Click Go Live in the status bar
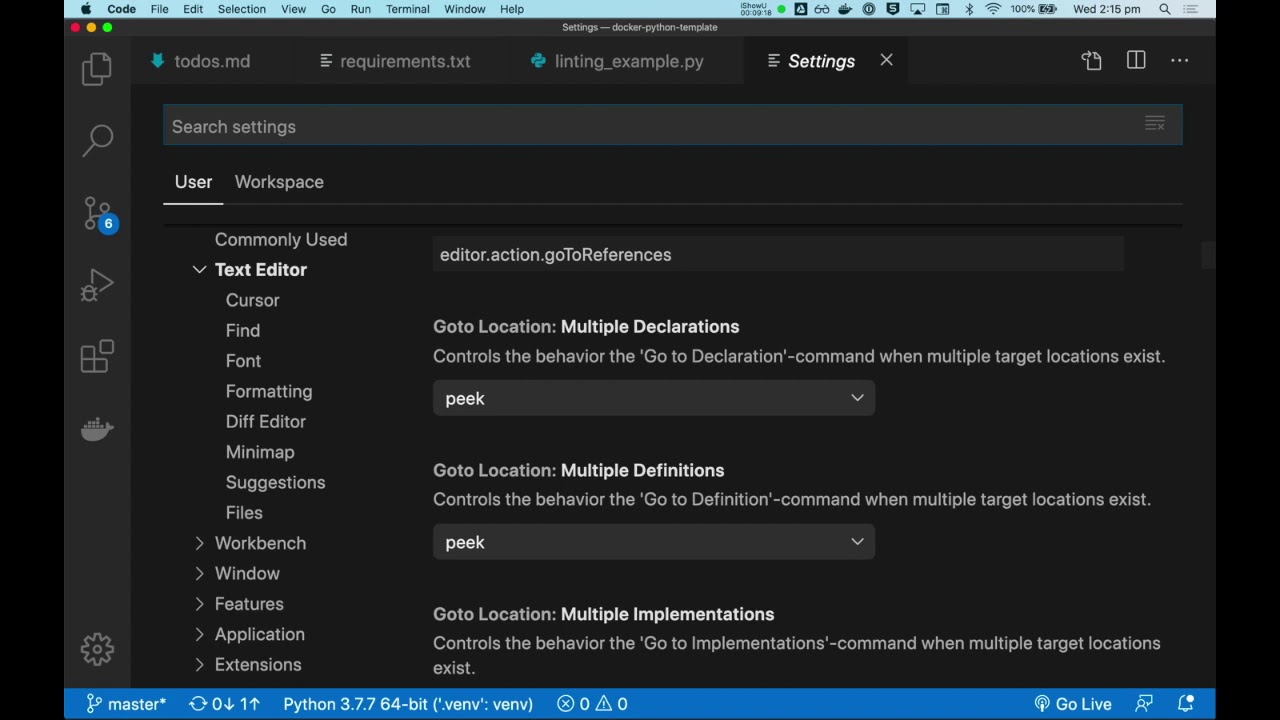This screenshot has height=720, width=1280. (1073, 704)
